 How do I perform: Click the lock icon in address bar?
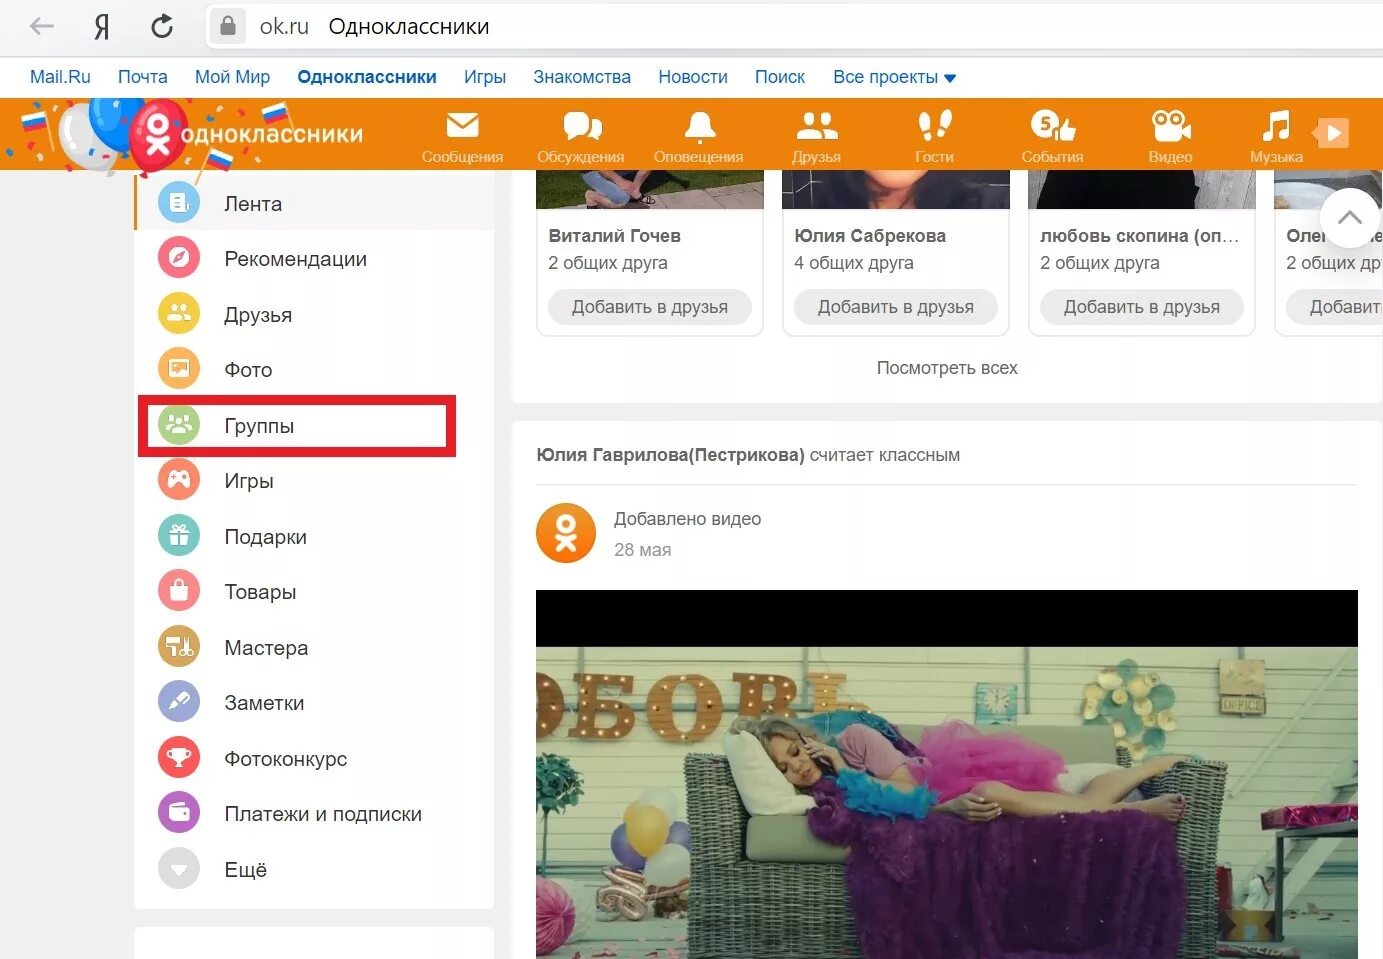pyautogui.click(x=228, y=26)
